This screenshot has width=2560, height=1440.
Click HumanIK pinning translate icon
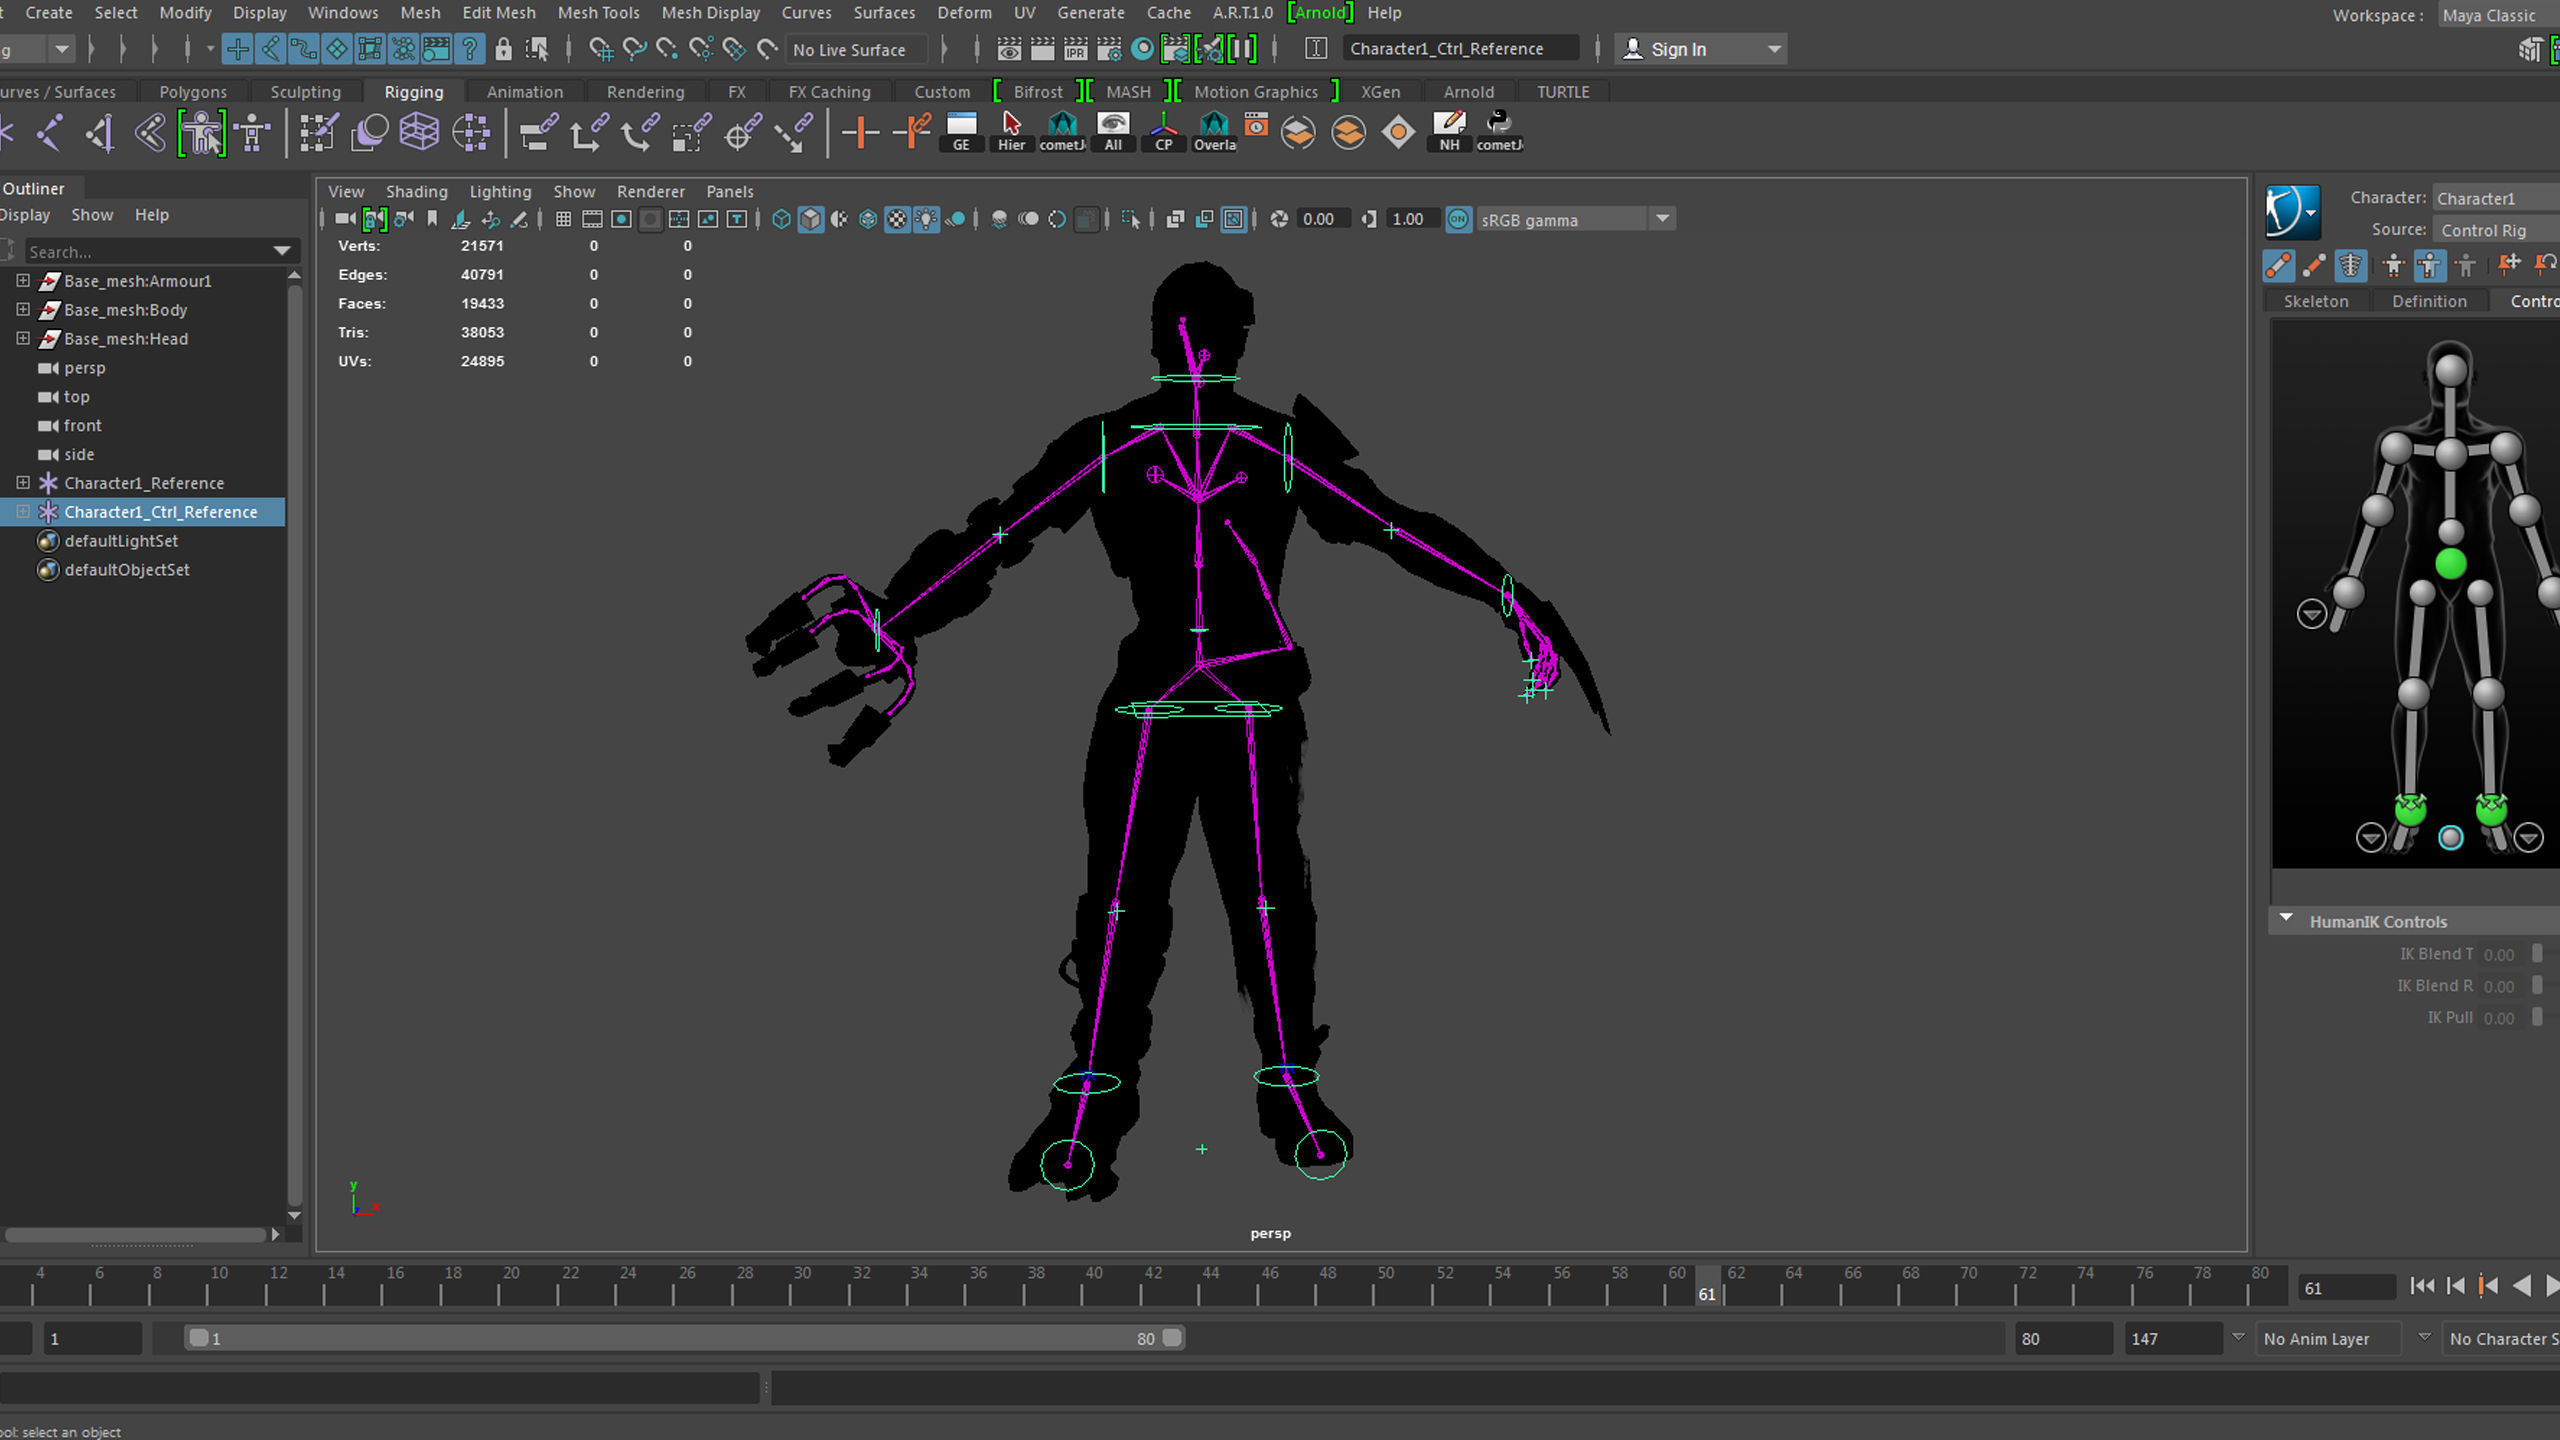2508,265
